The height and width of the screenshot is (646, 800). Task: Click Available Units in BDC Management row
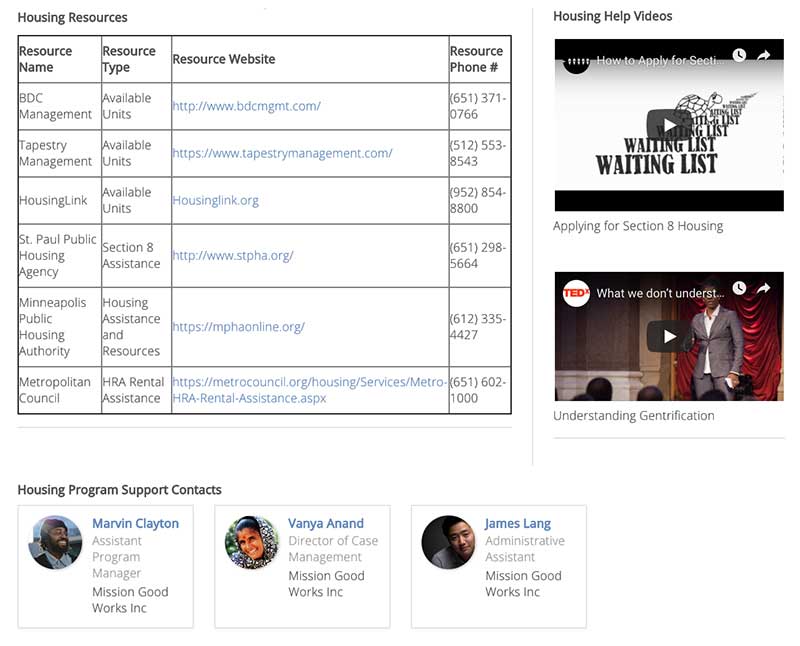coord(136,106)
